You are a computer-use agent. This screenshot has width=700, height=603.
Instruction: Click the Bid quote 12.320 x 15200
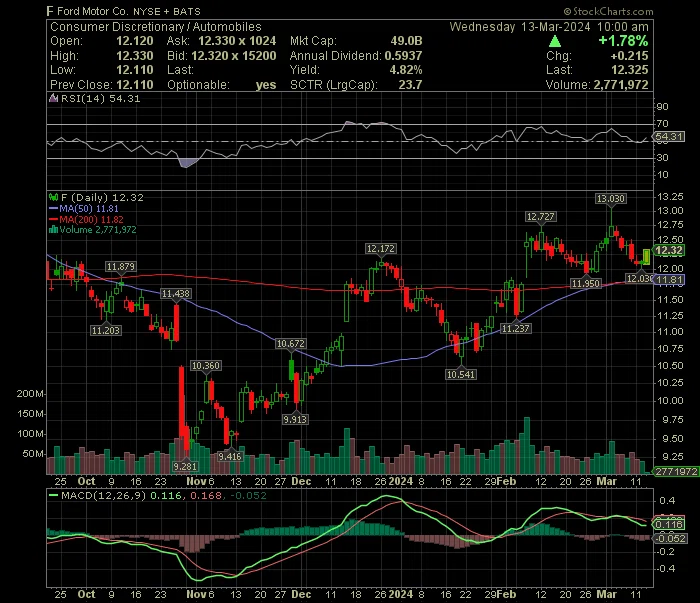(234, 56)
